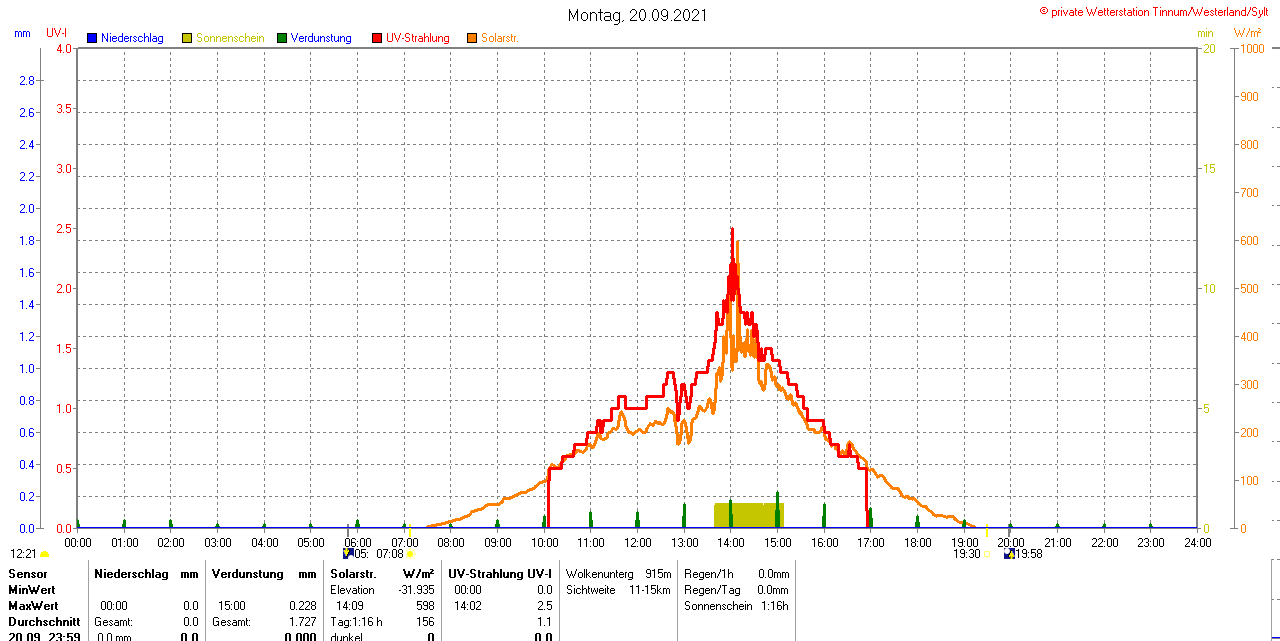Click the sun icon next to 12:21

click(45, 554)
